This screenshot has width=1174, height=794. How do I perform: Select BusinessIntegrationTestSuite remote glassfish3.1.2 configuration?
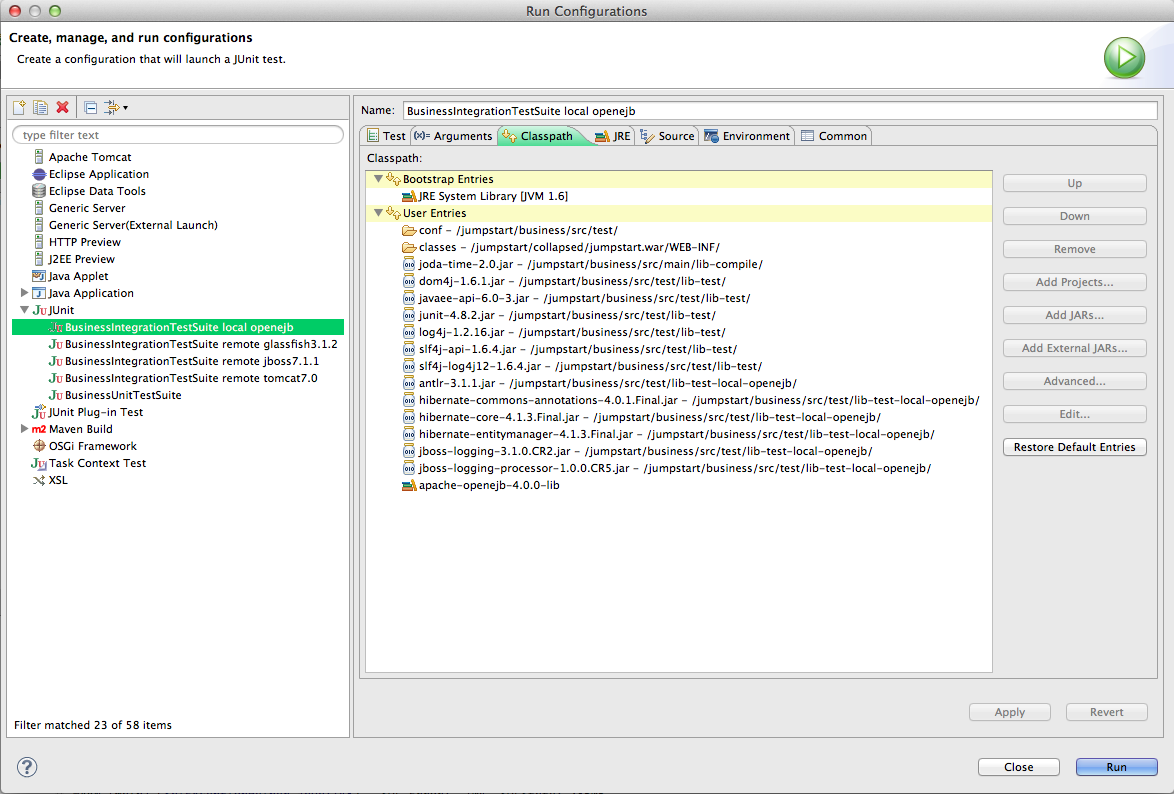192,344
